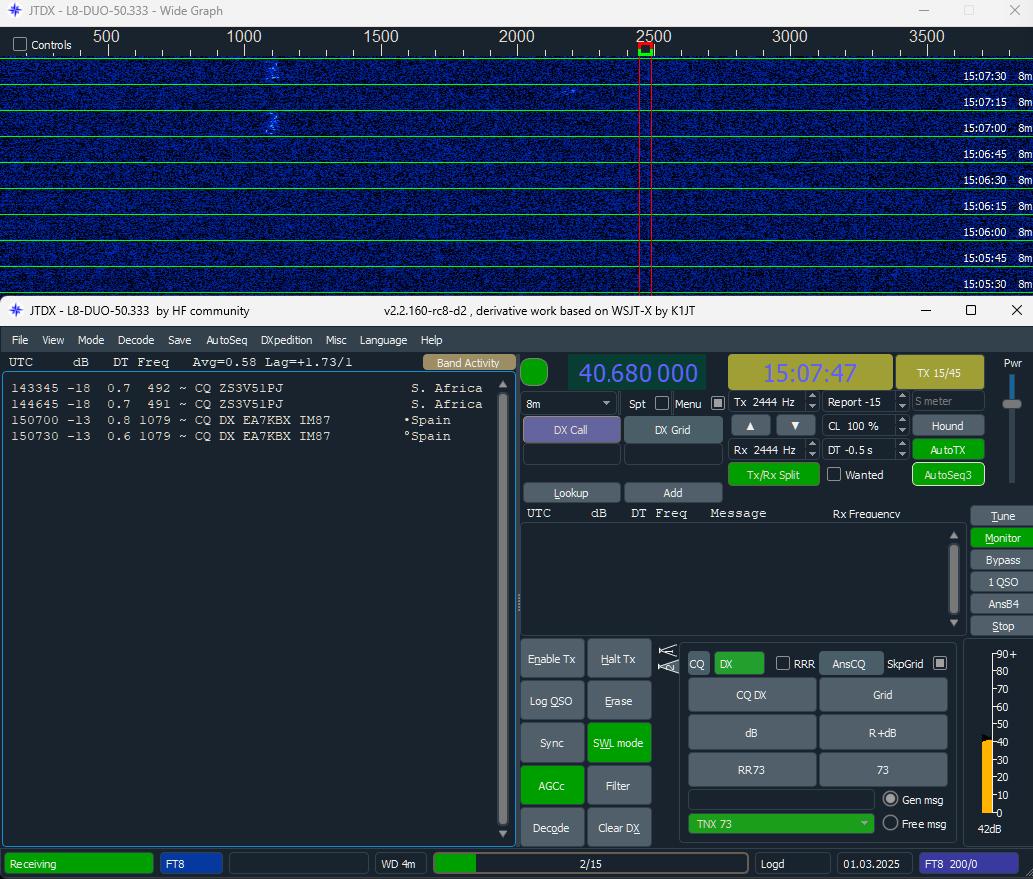Click the DX Call input field
This screenshot has height=879, width=1033.
point(571,454)
